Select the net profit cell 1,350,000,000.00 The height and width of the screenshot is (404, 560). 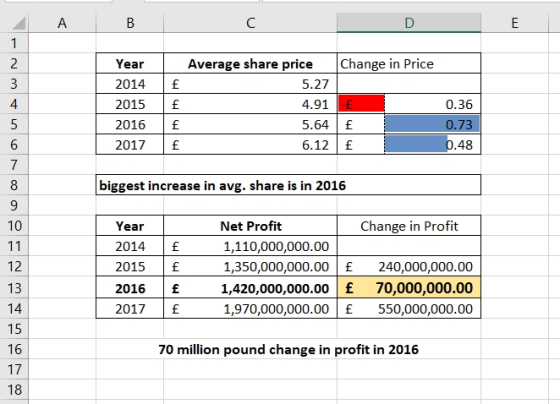pos(250,266)
